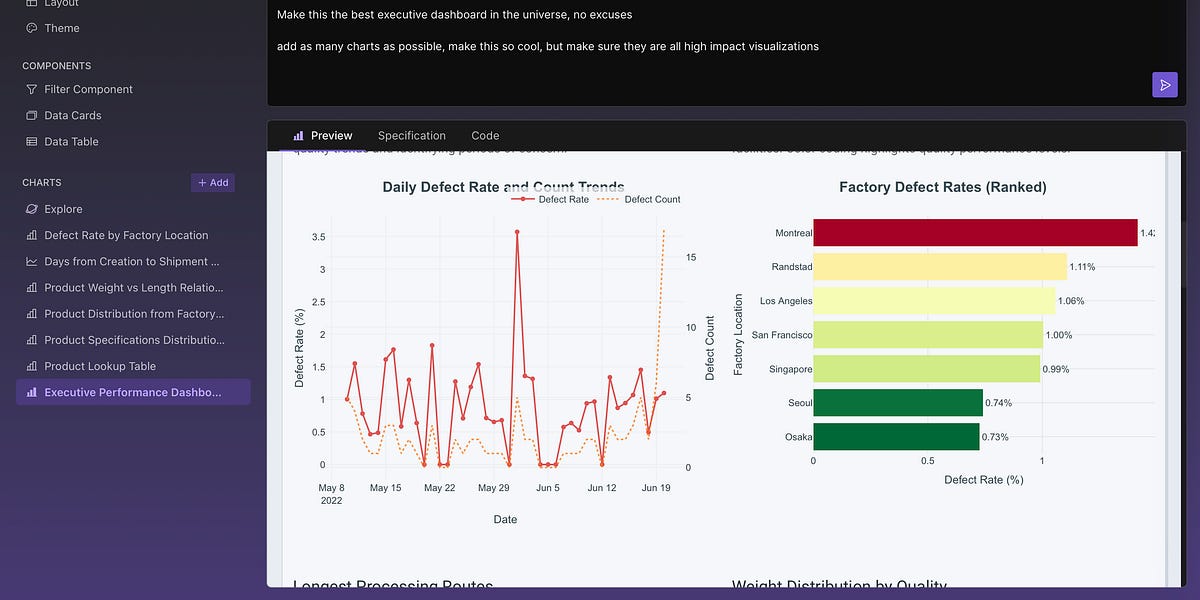Hide the Montreal bar via its legend row

click(x=792, y=232)
